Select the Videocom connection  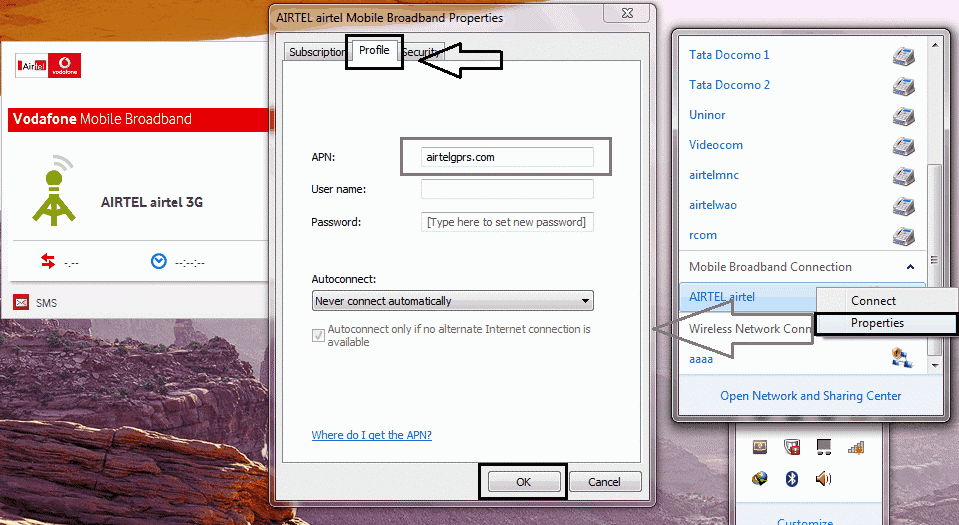click(716, 145)
